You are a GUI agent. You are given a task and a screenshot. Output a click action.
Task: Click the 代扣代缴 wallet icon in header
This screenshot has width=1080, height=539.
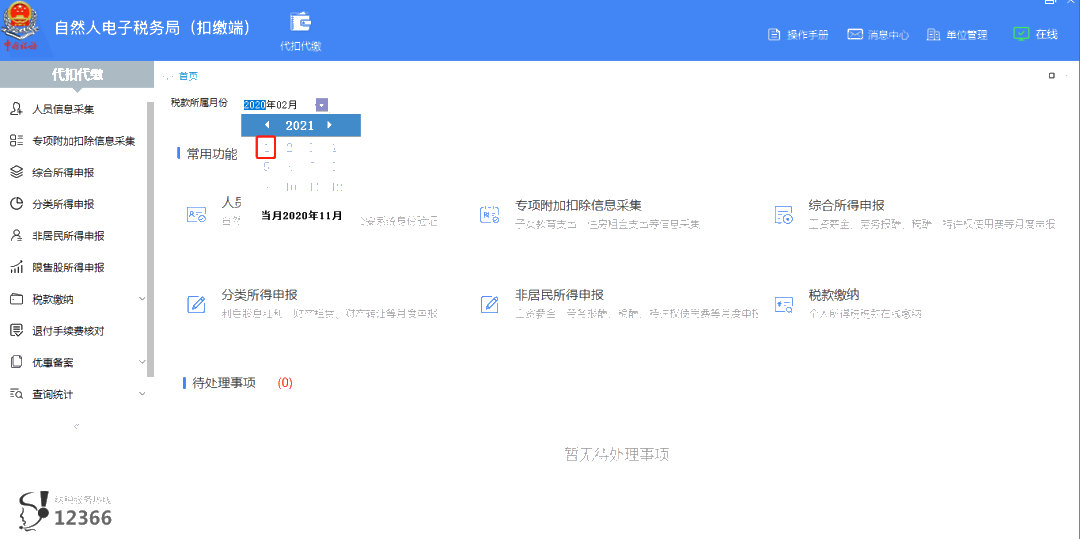click(x=299, y=23)
